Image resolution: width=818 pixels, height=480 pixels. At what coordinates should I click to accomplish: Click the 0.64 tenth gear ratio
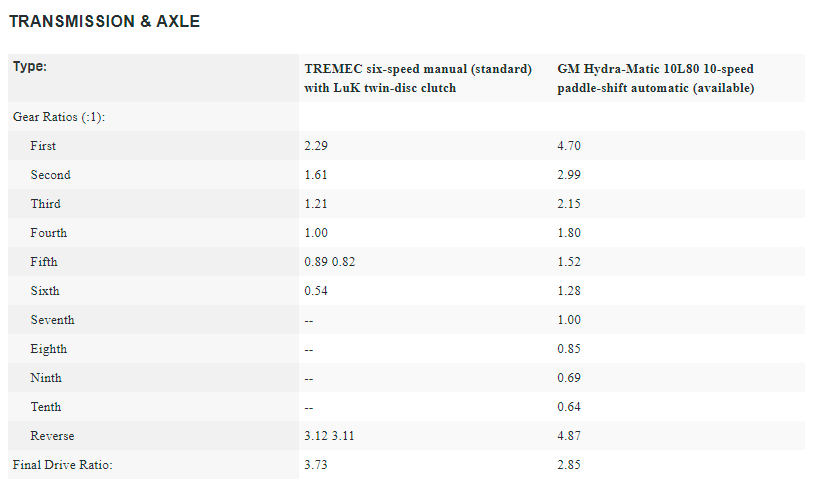coord(569,407)
